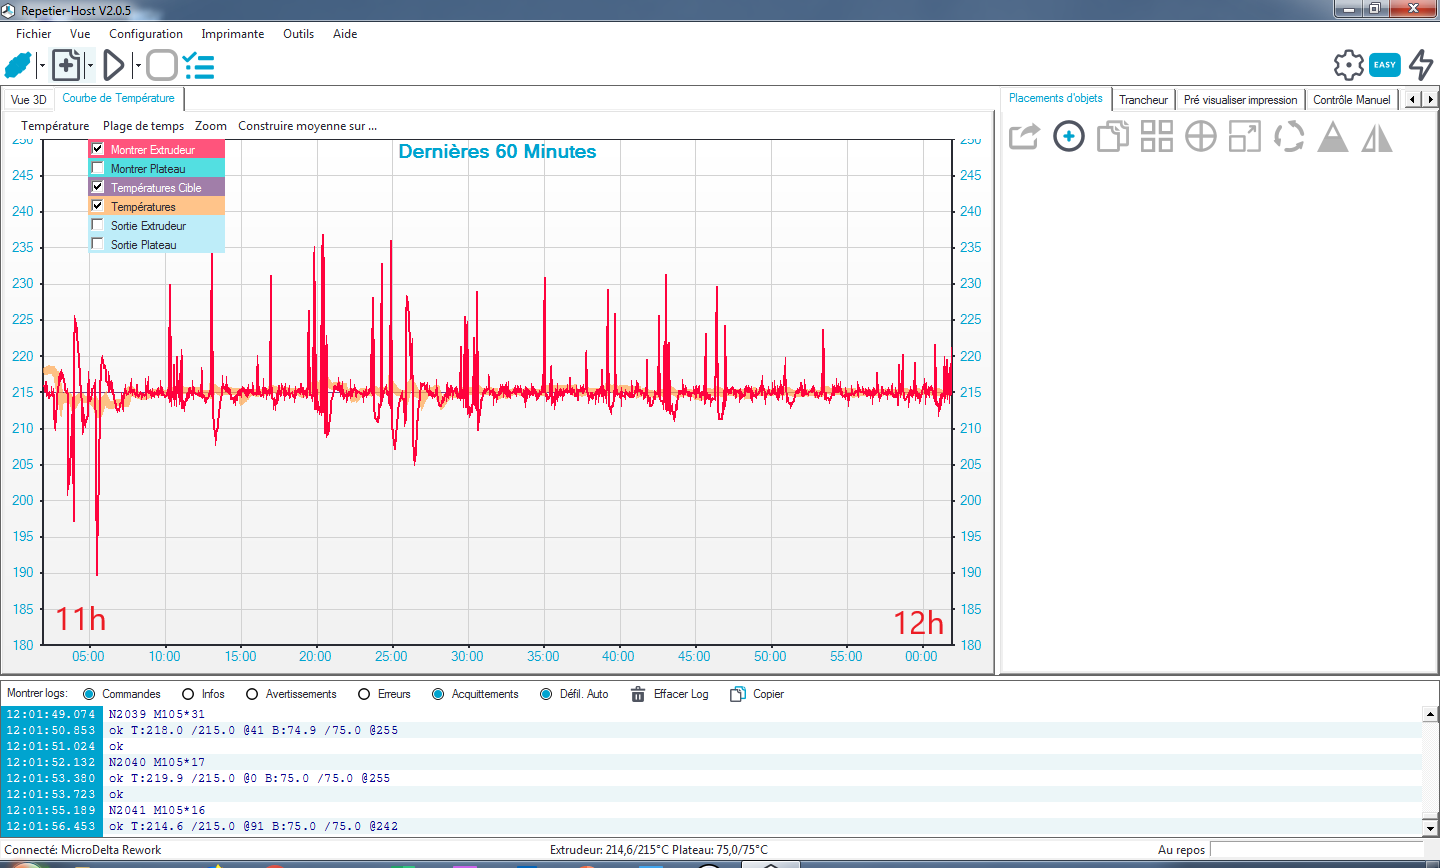Click the connect printer plug icon

tap(19, 66)
